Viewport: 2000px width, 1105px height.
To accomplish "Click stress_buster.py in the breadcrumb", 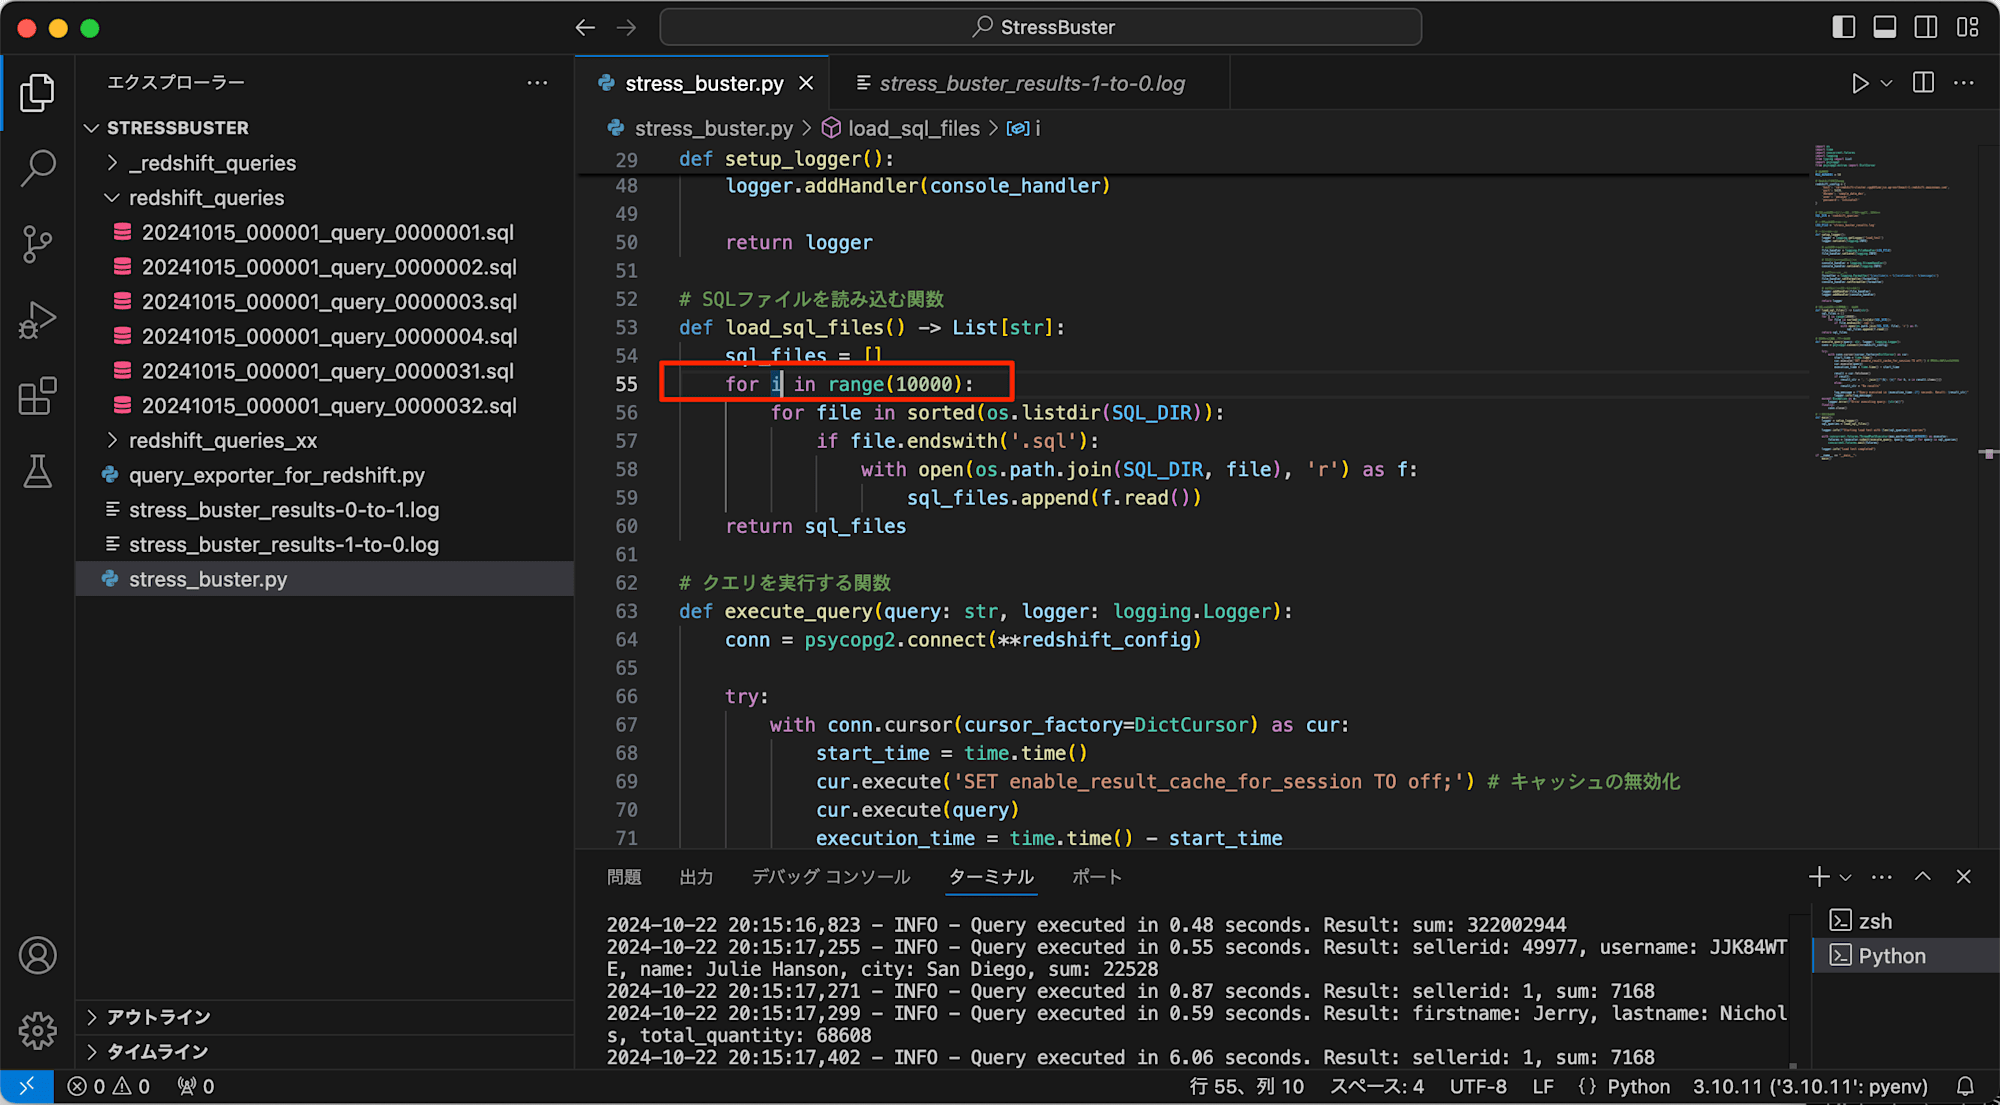I will 713,128.
